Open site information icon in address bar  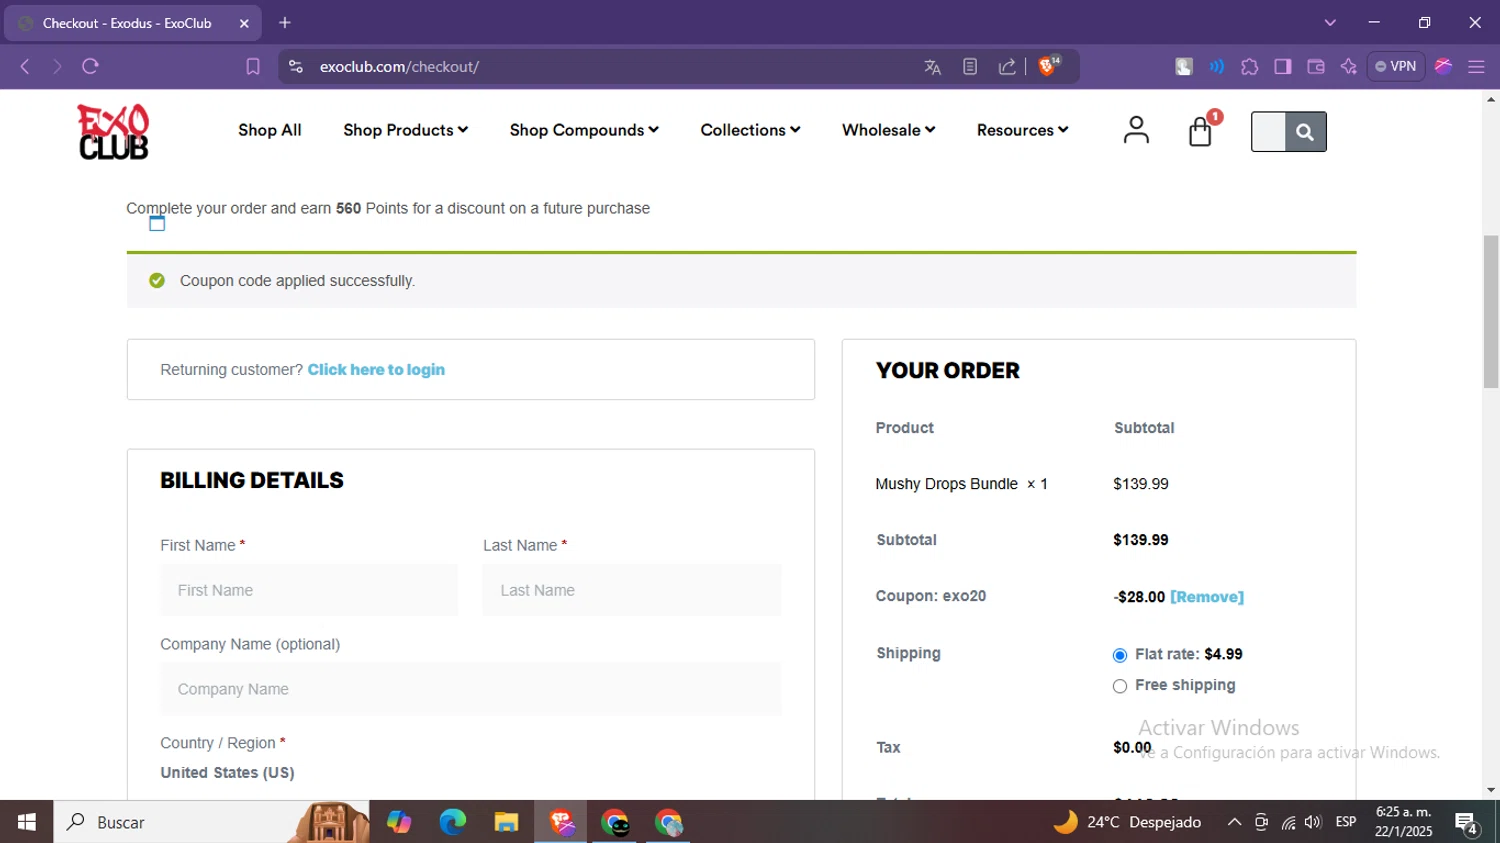pyautogui.click(x=295, y=67)
